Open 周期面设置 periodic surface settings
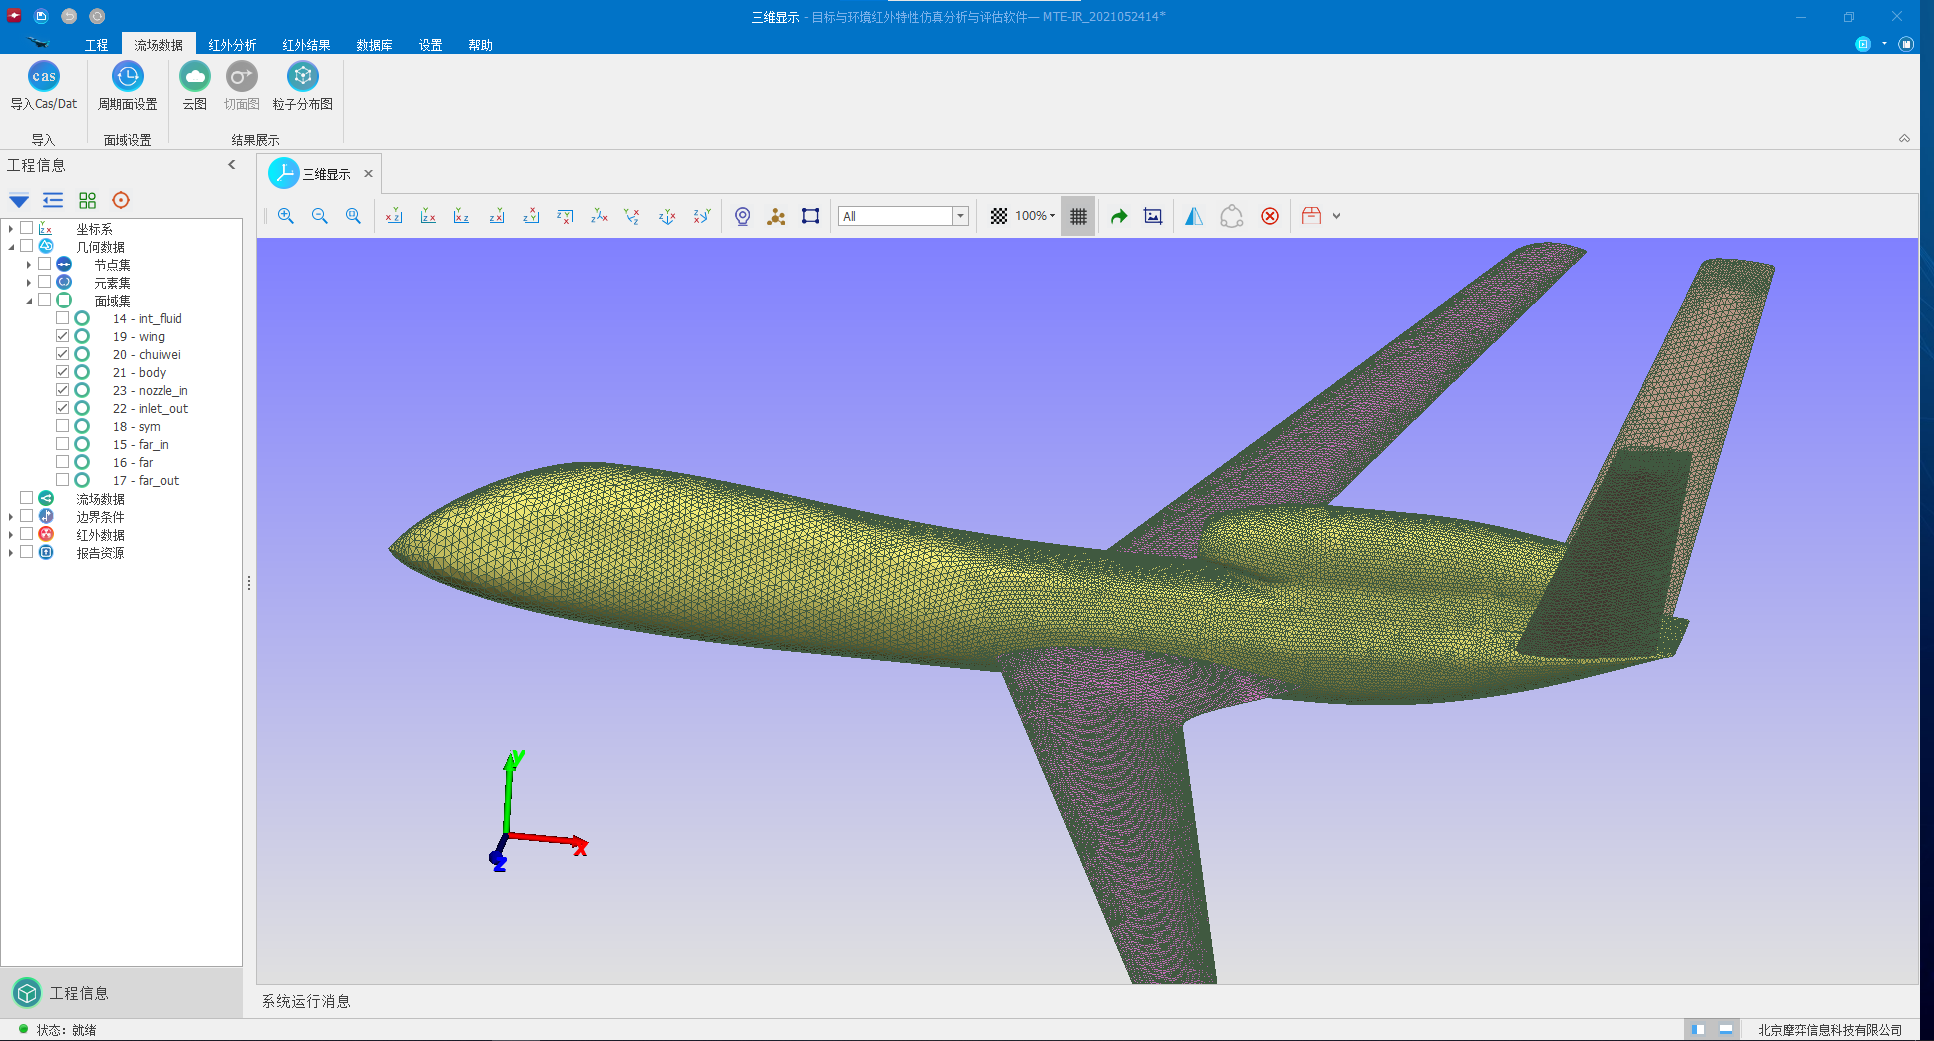Screen dimensions: 1934x1041 tap(127, 78)
